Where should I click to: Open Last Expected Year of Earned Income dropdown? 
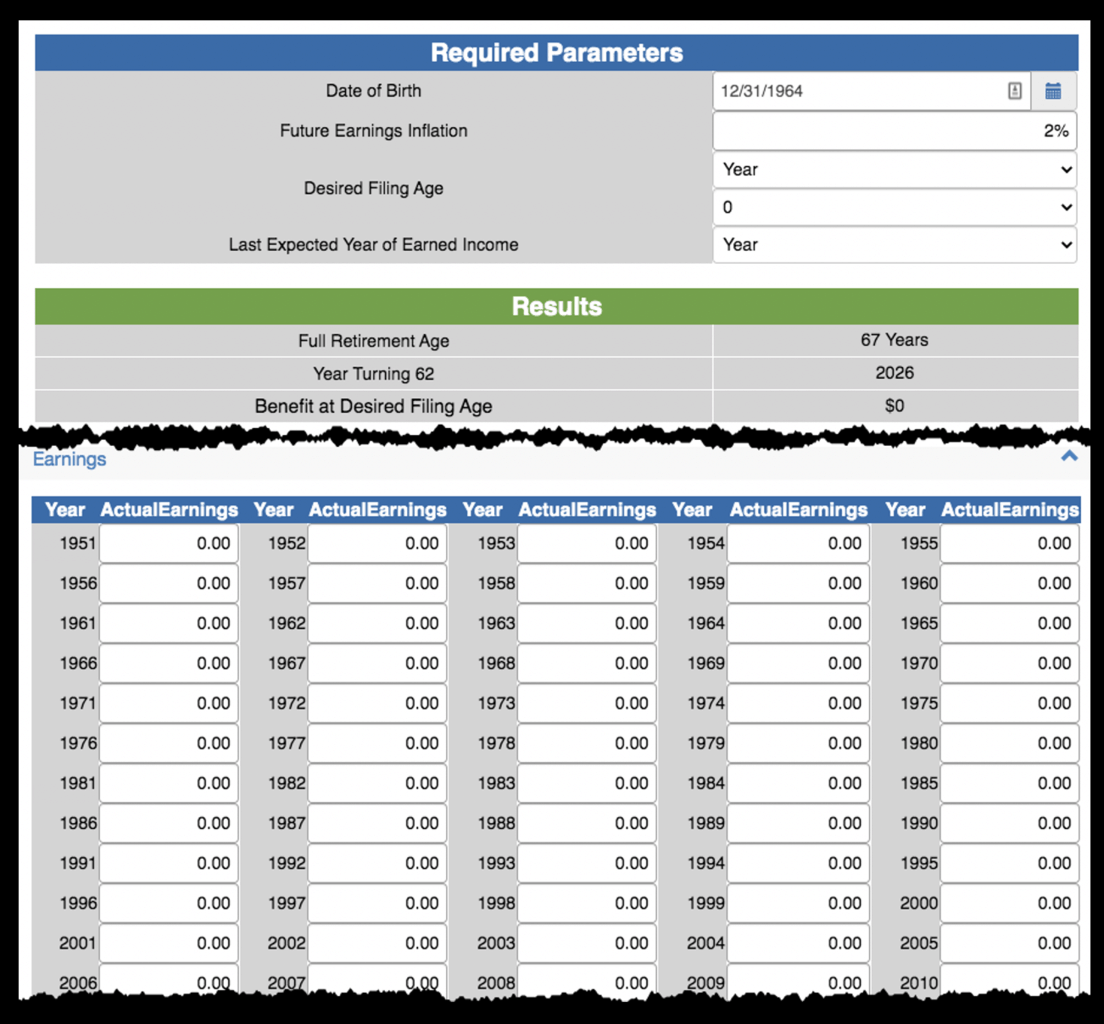click(x=894, y=244)
